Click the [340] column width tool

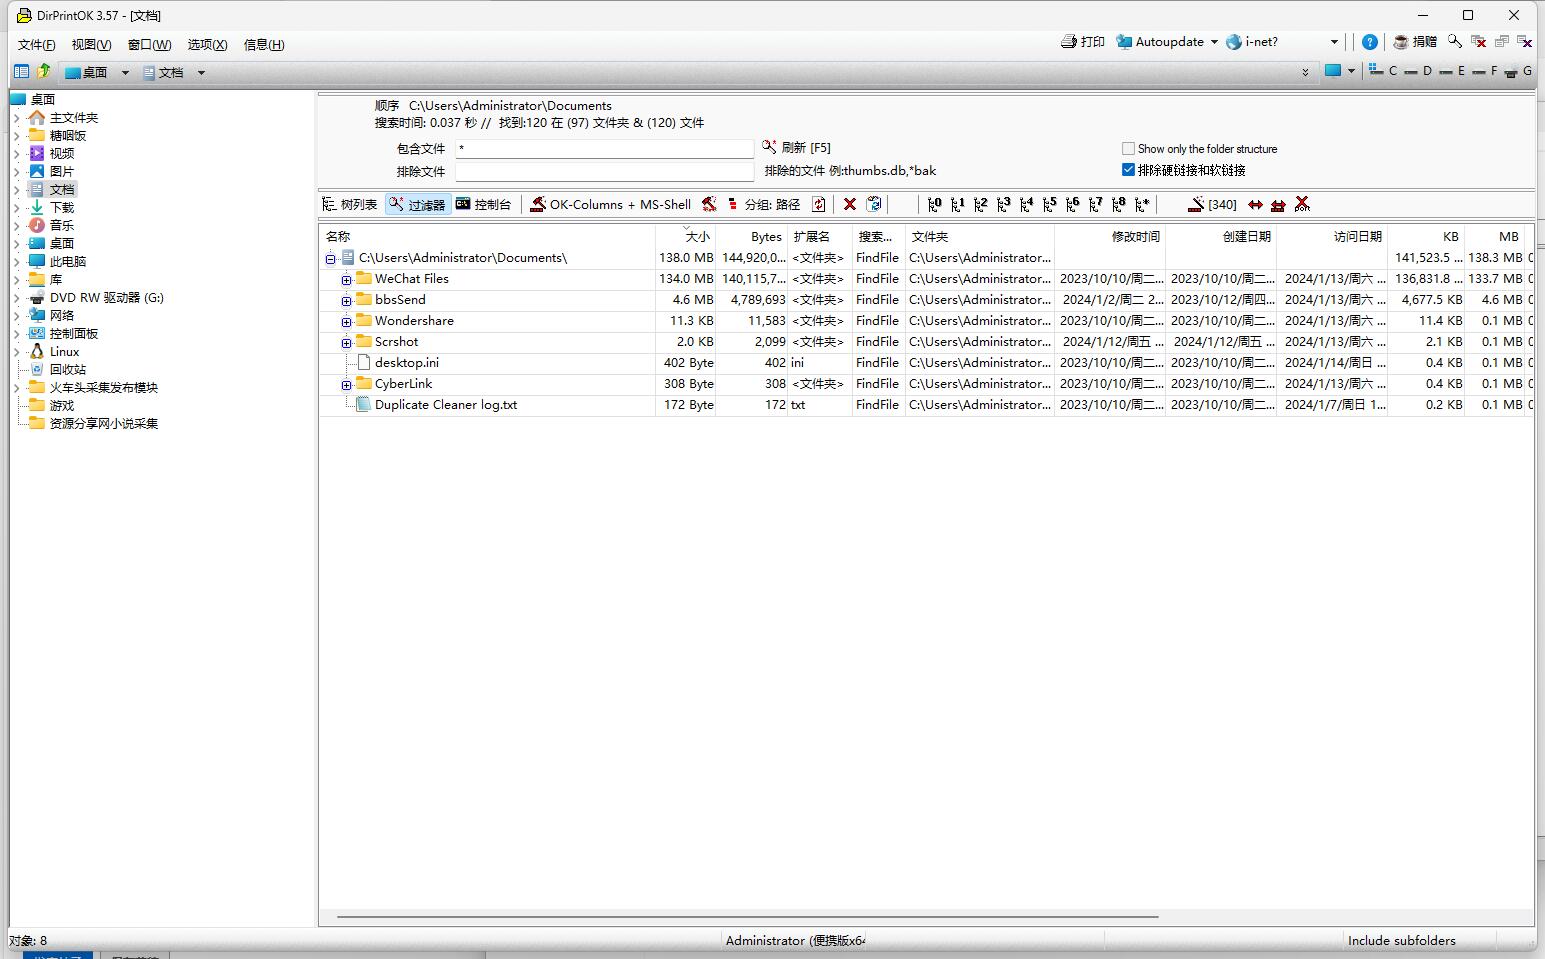click(1212, 204)
